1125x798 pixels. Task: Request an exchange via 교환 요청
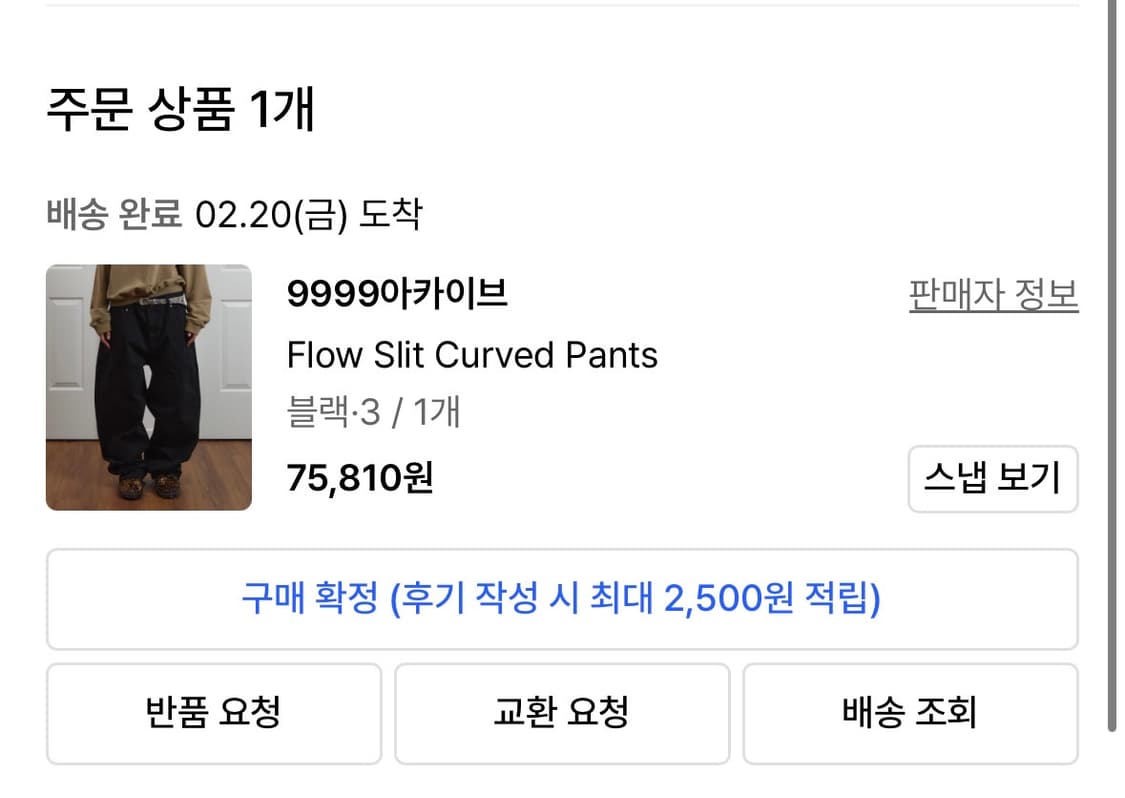click(562, 713)
